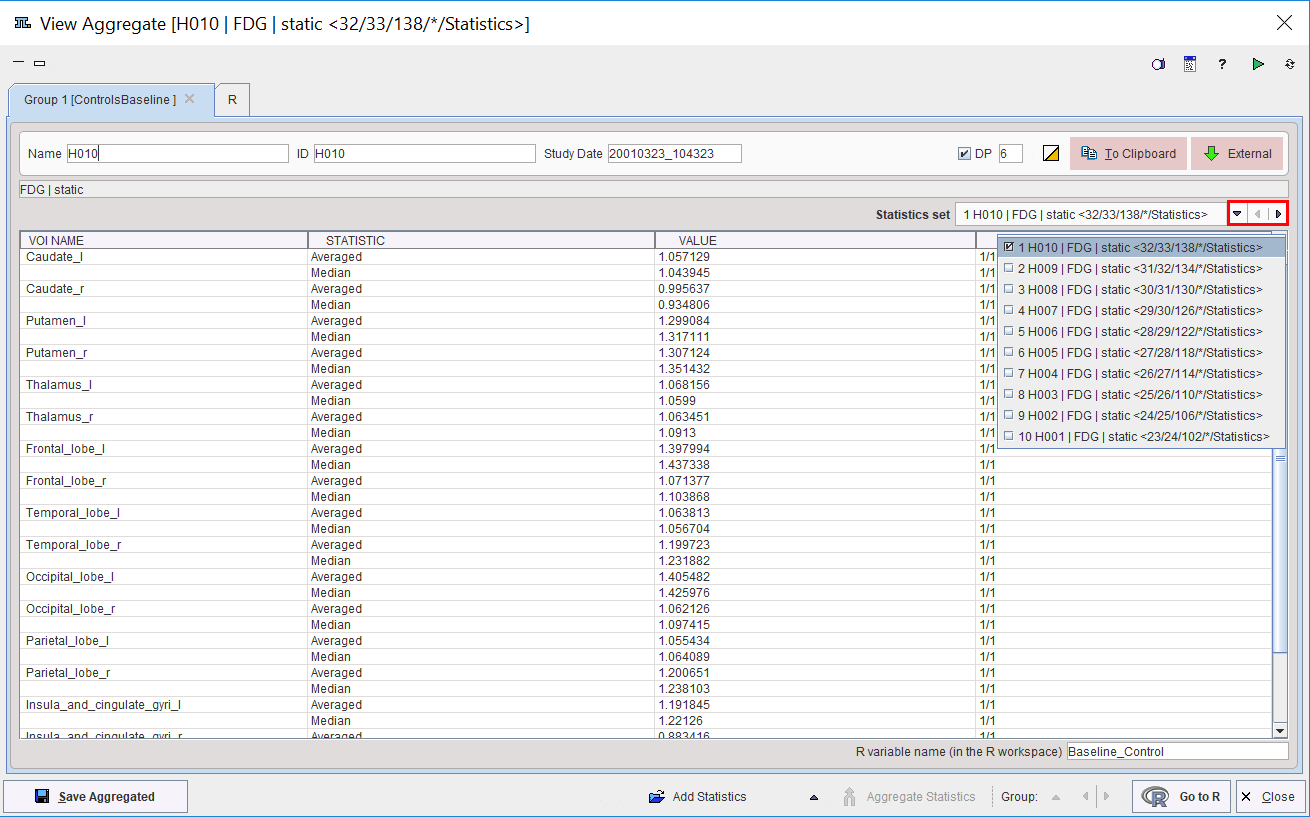The width and height of the screenshot is (1310, 817).
Task: Click the To Clipboard button
Action: (1129, 153)
